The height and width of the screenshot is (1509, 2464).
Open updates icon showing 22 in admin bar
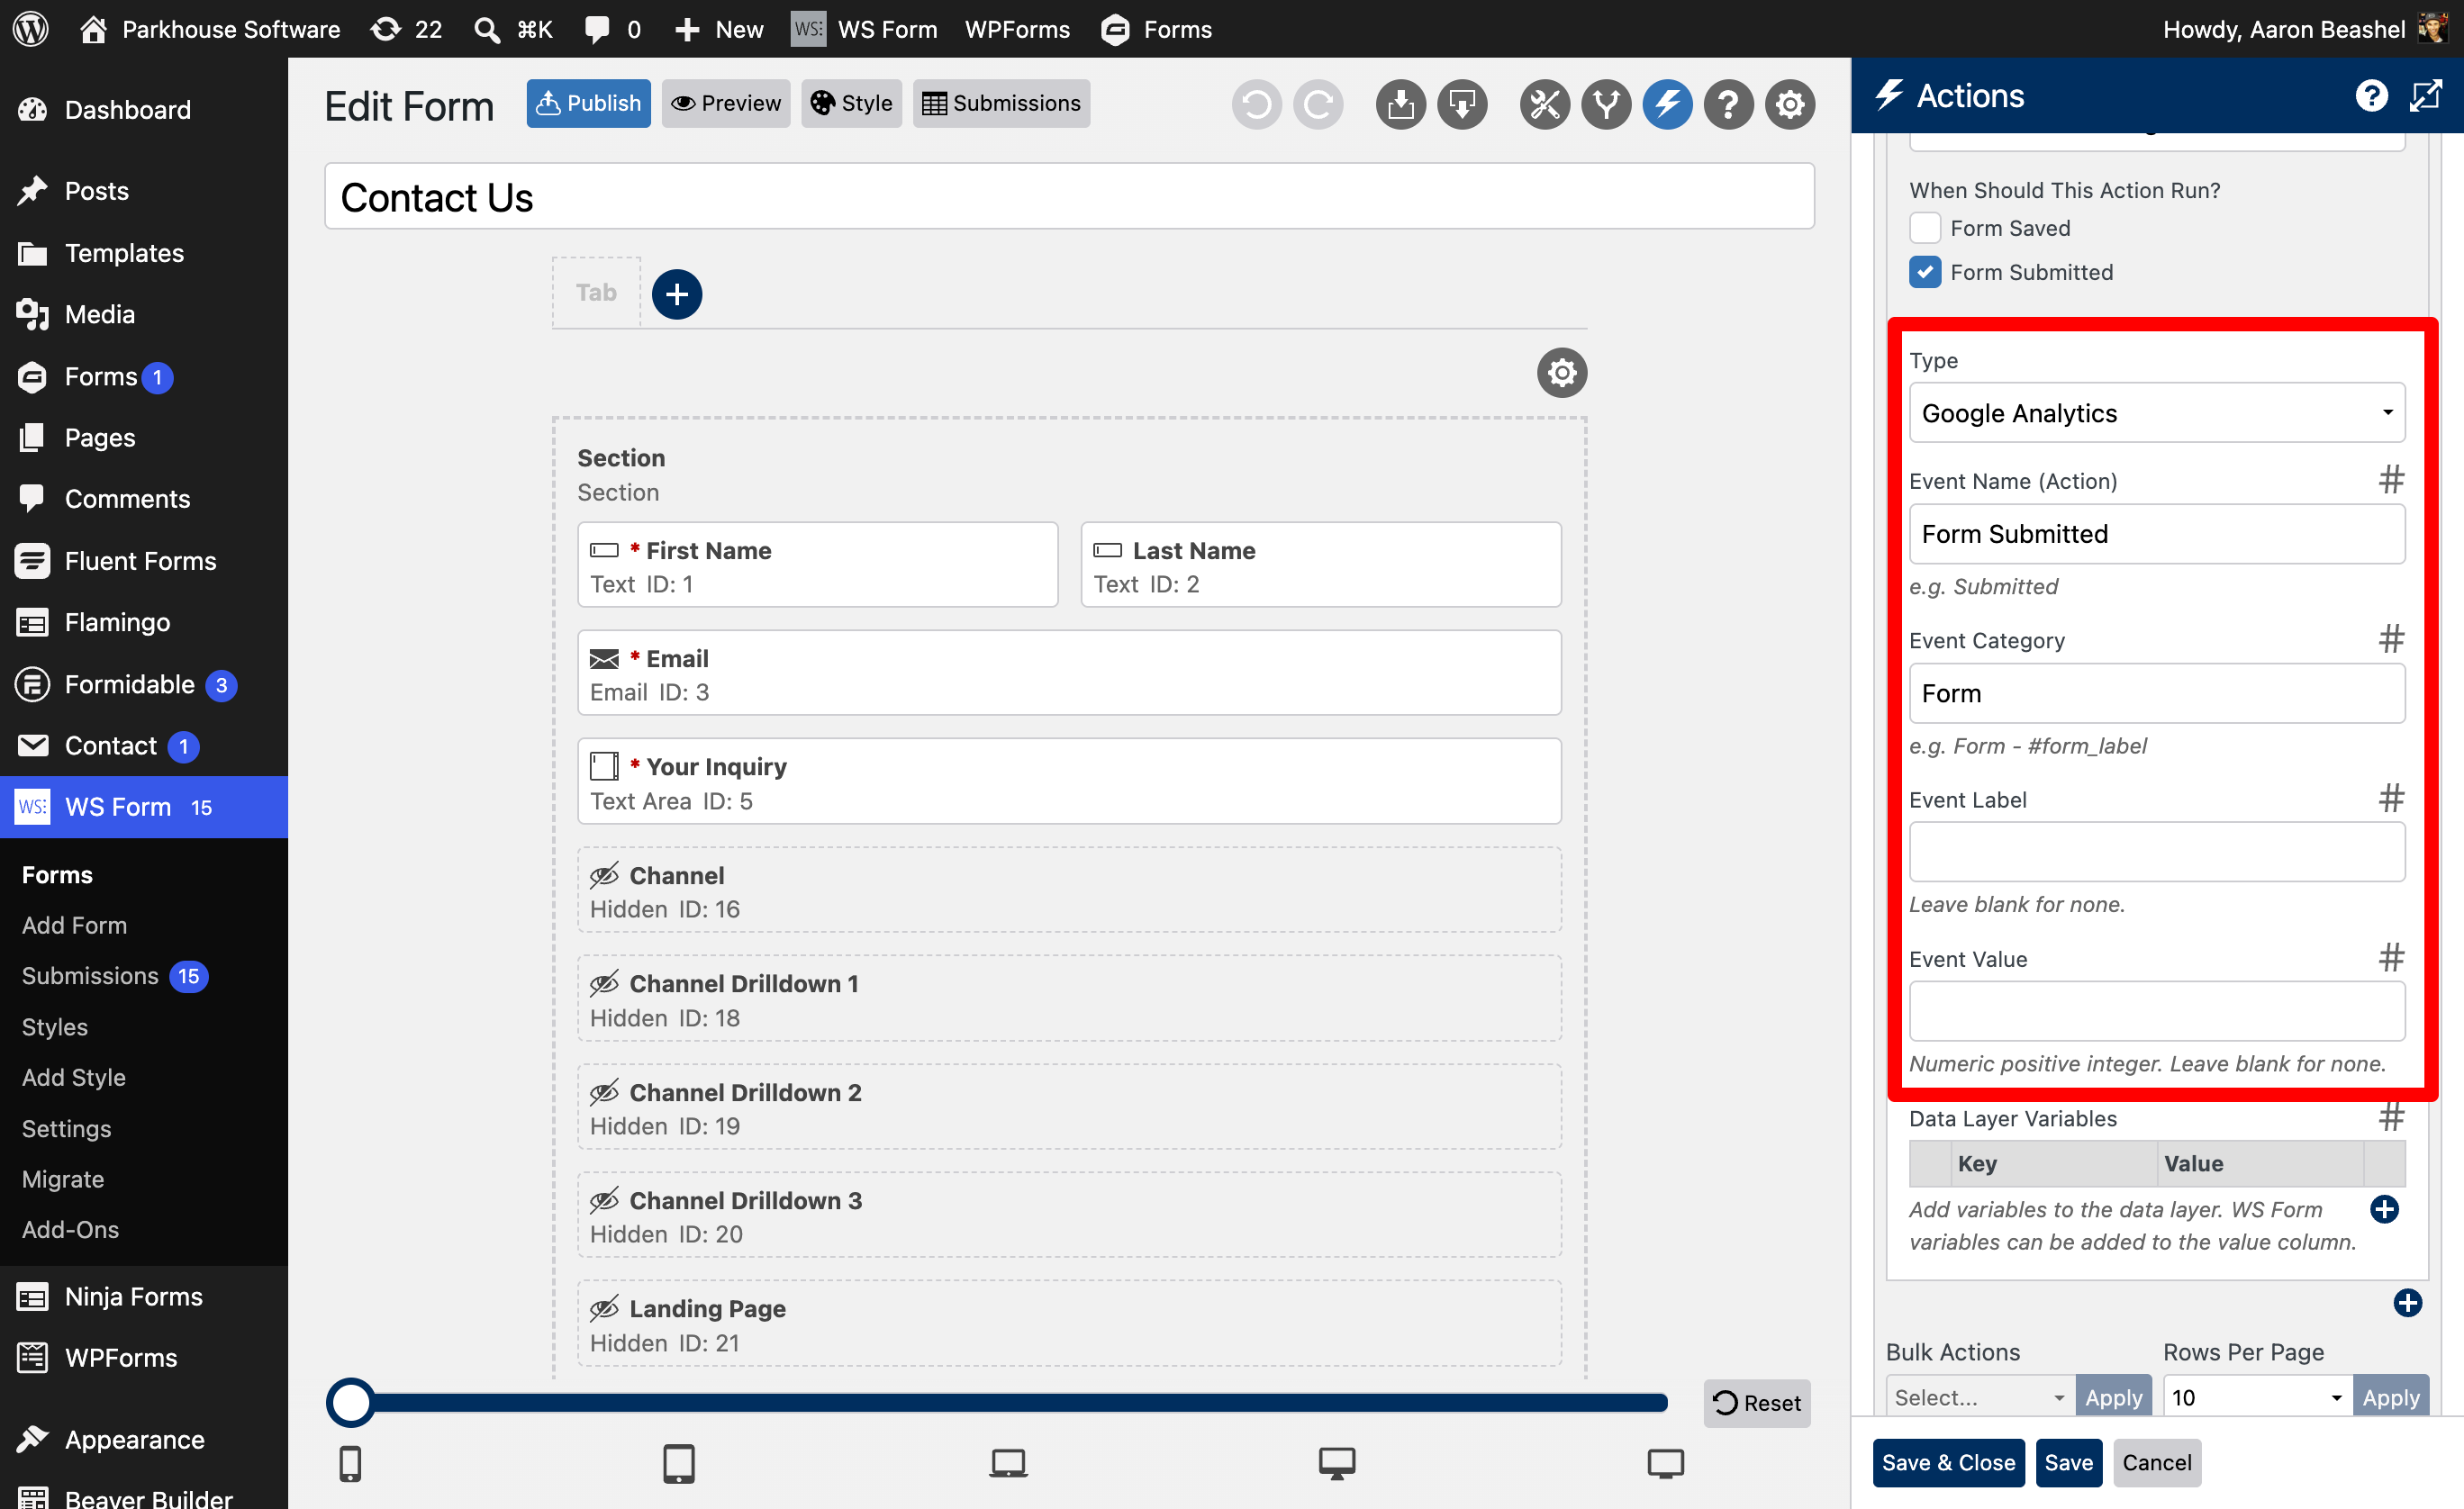[x=406, y=29]
